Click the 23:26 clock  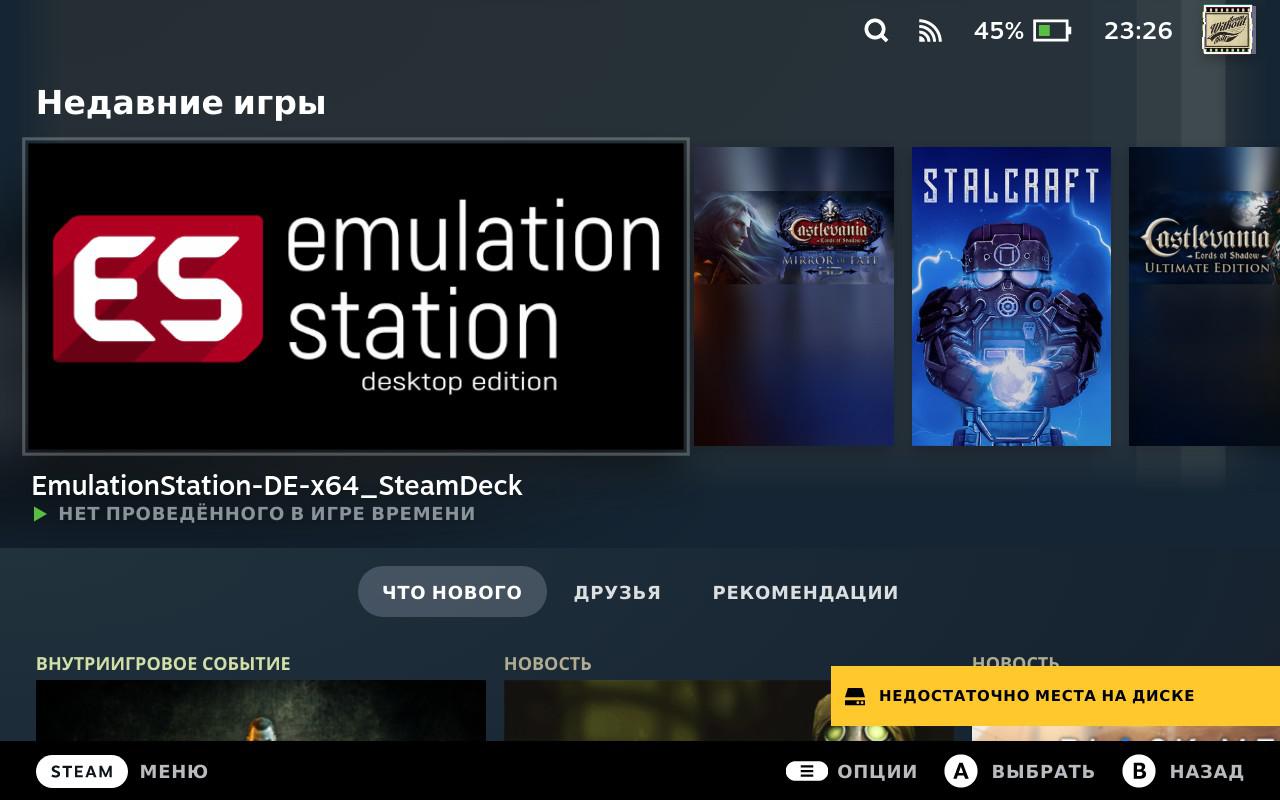point(1138,31)
